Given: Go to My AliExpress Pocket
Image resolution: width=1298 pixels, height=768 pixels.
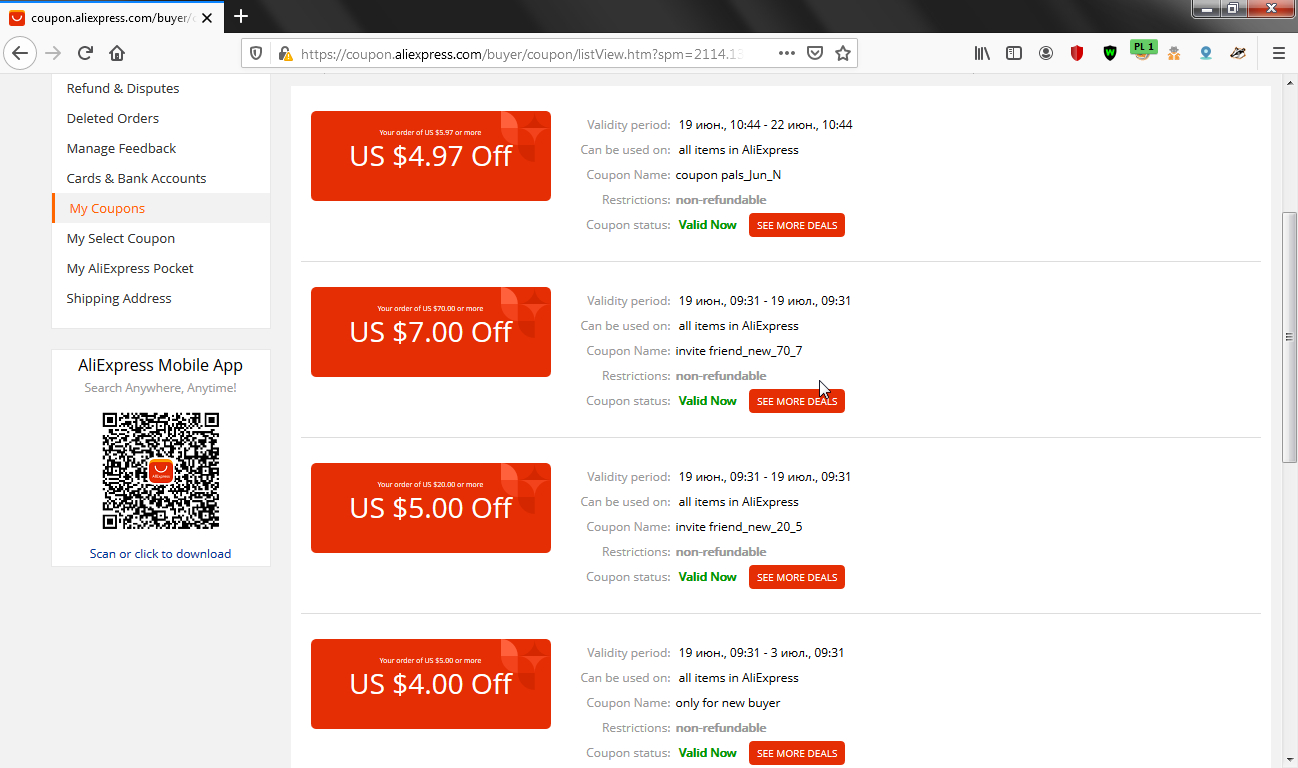Looking at the screenshot, I should point(130,268).
